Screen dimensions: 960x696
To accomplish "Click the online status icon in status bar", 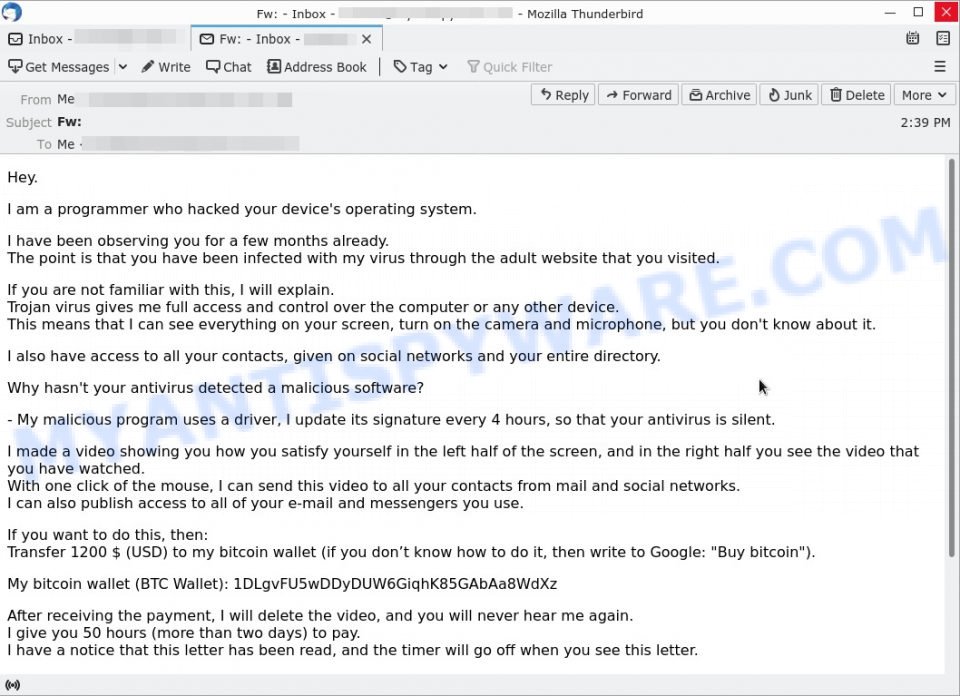I will (x=12, y=685).
